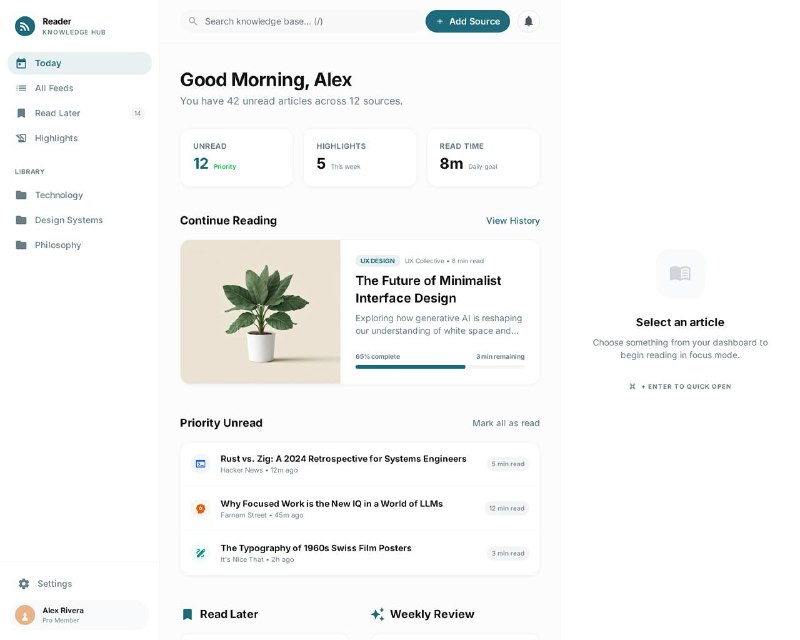This screenshot has width=800, height=640.
Task: Click the All Feeds list icon
Action: click(x=21, y=88)
